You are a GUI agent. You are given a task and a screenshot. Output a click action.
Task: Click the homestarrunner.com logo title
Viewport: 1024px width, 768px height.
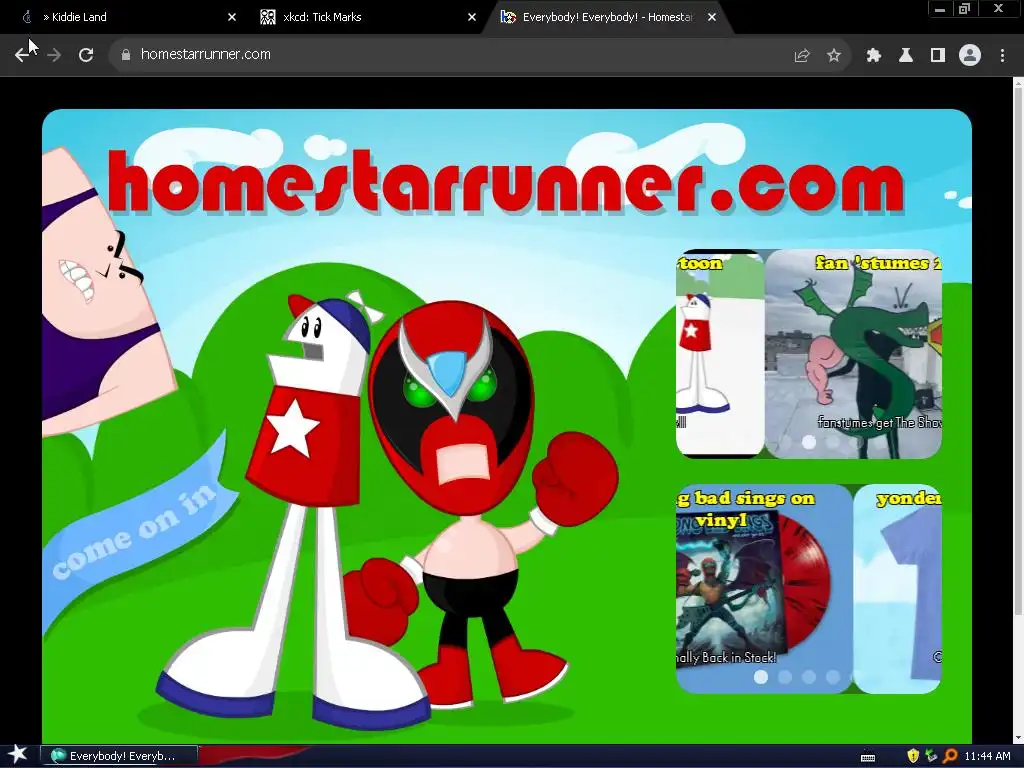506,183
